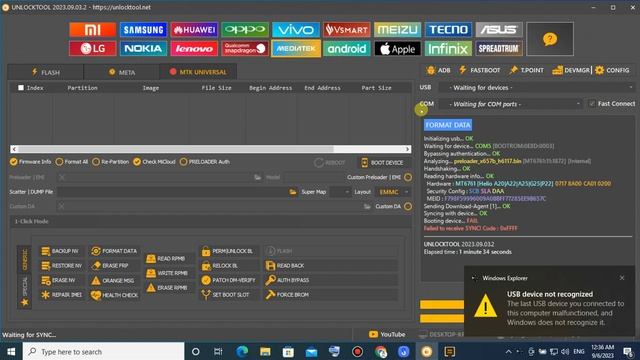Open the Super Map dropdown

click(340, 192)
